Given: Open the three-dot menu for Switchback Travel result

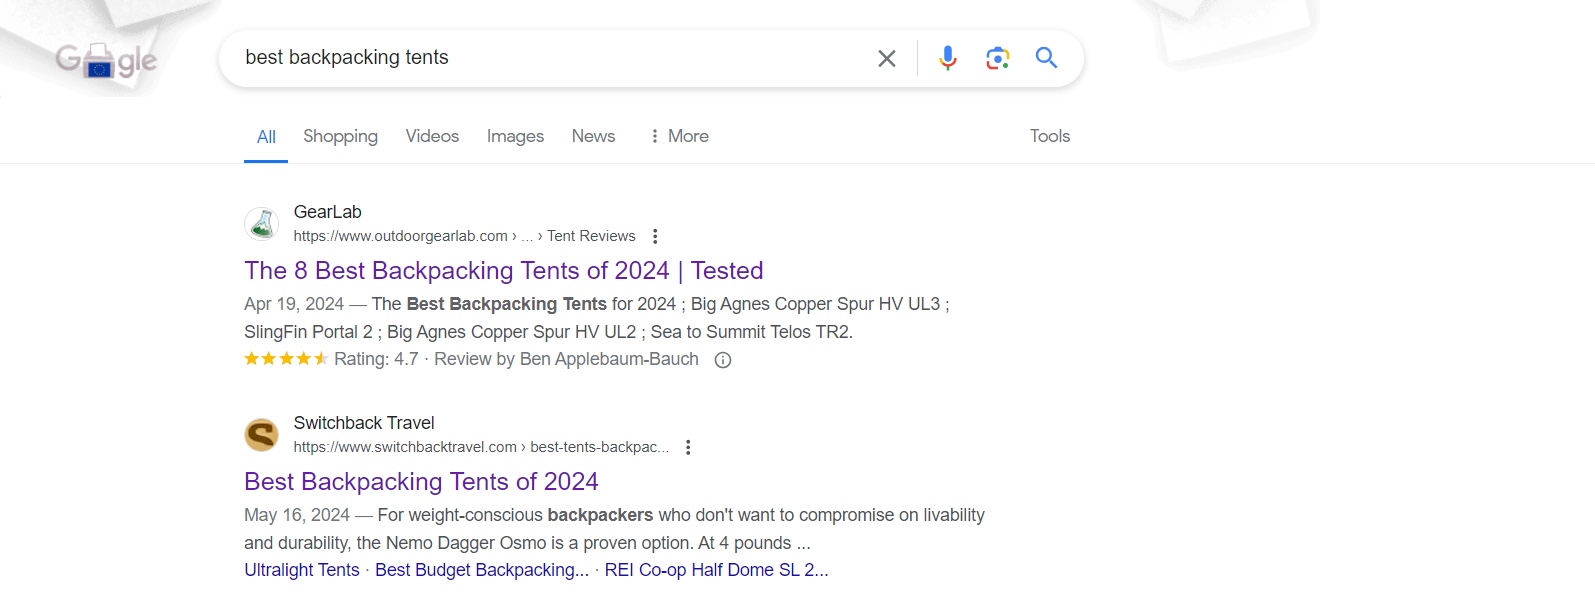Looking at the screenshot, I should [688, 447].
